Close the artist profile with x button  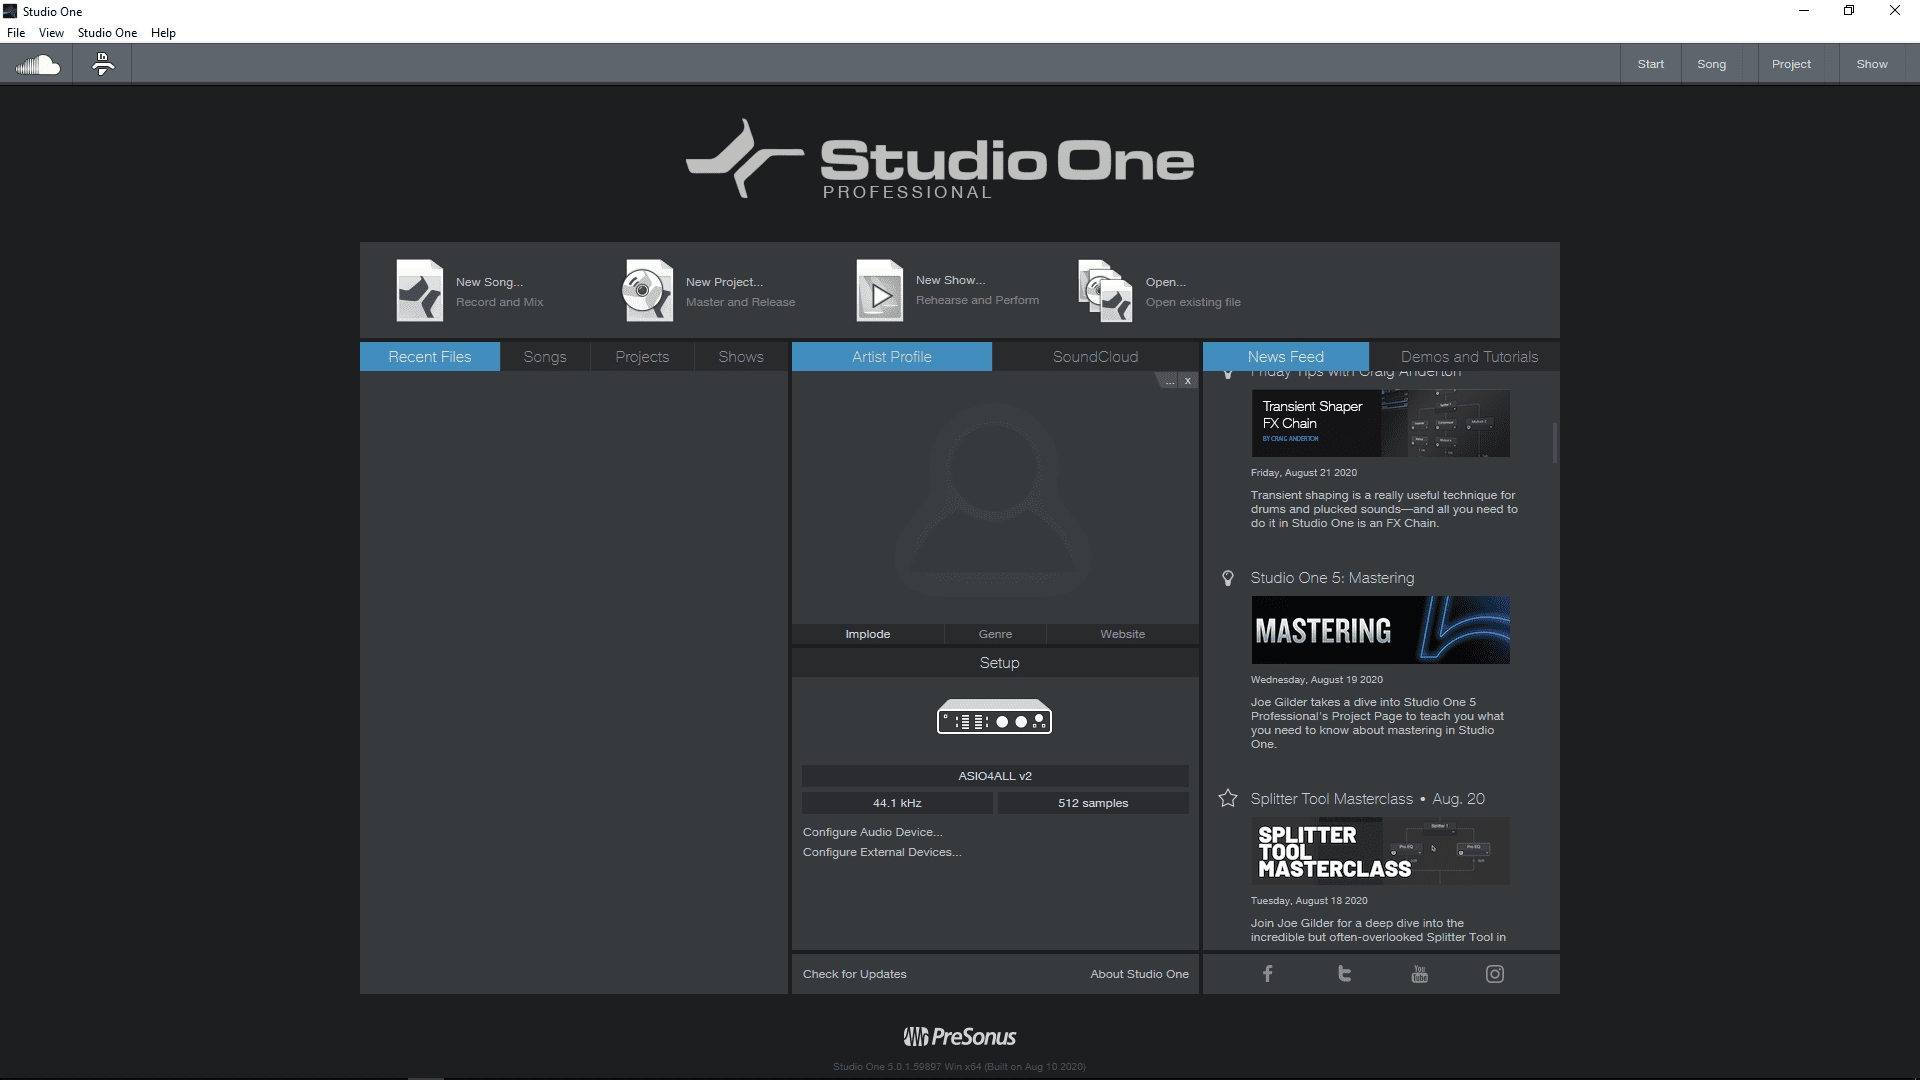point(1187,381)
